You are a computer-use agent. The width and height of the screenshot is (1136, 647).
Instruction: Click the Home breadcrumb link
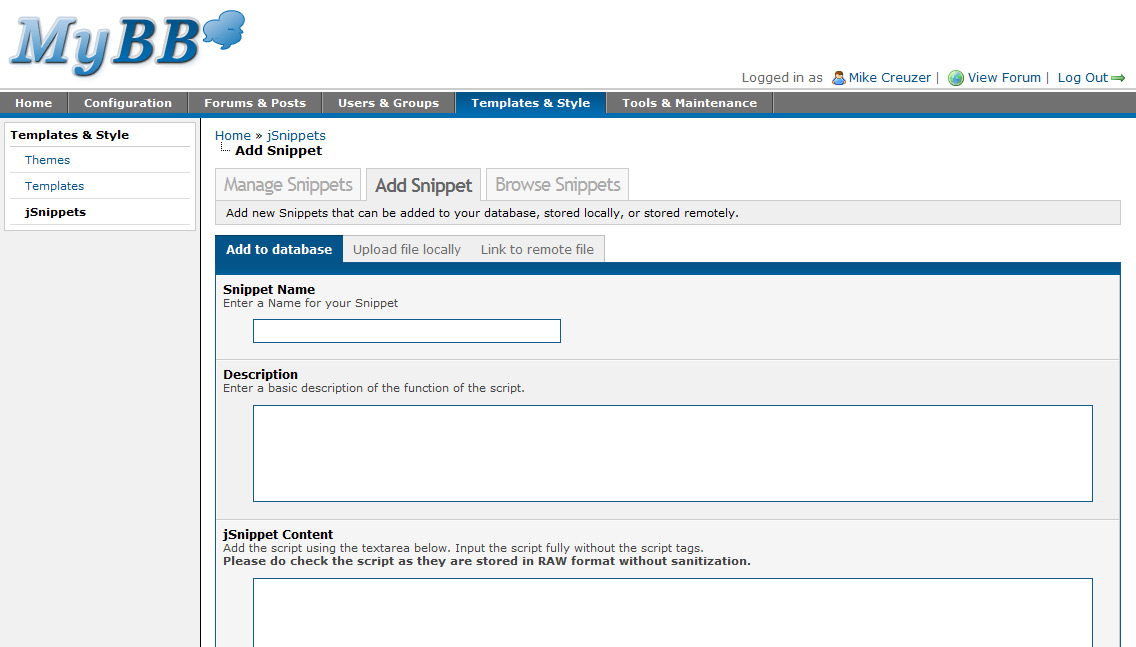click(232, 135)
